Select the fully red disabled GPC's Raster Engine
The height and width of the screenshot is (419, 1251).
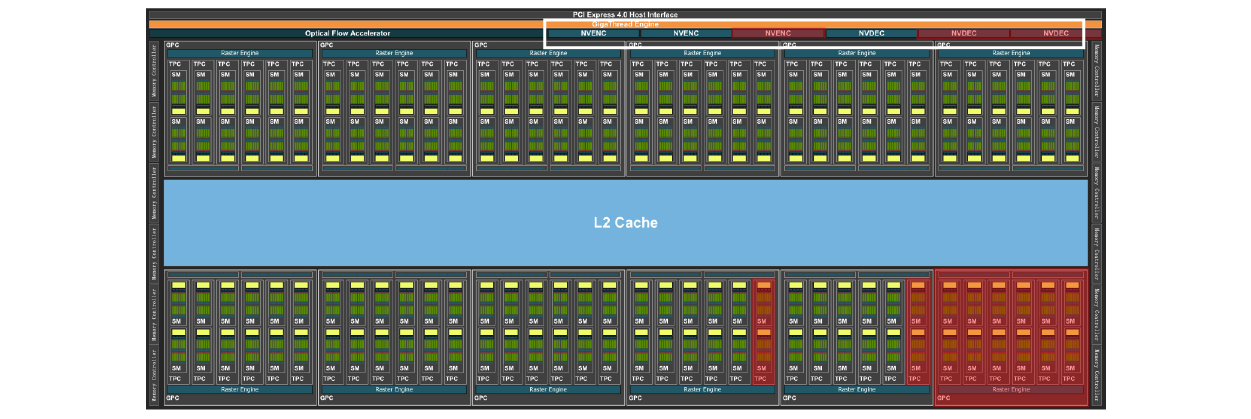click(x=1011, y=389)
